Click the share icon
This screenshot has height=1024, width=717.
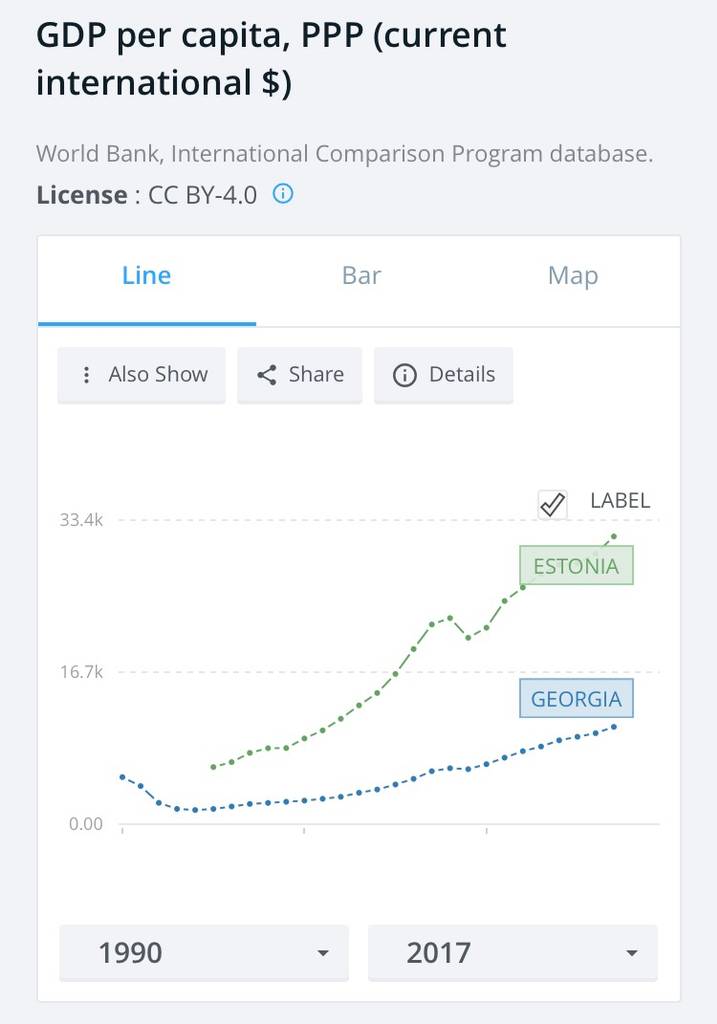[x=267, y=375]
